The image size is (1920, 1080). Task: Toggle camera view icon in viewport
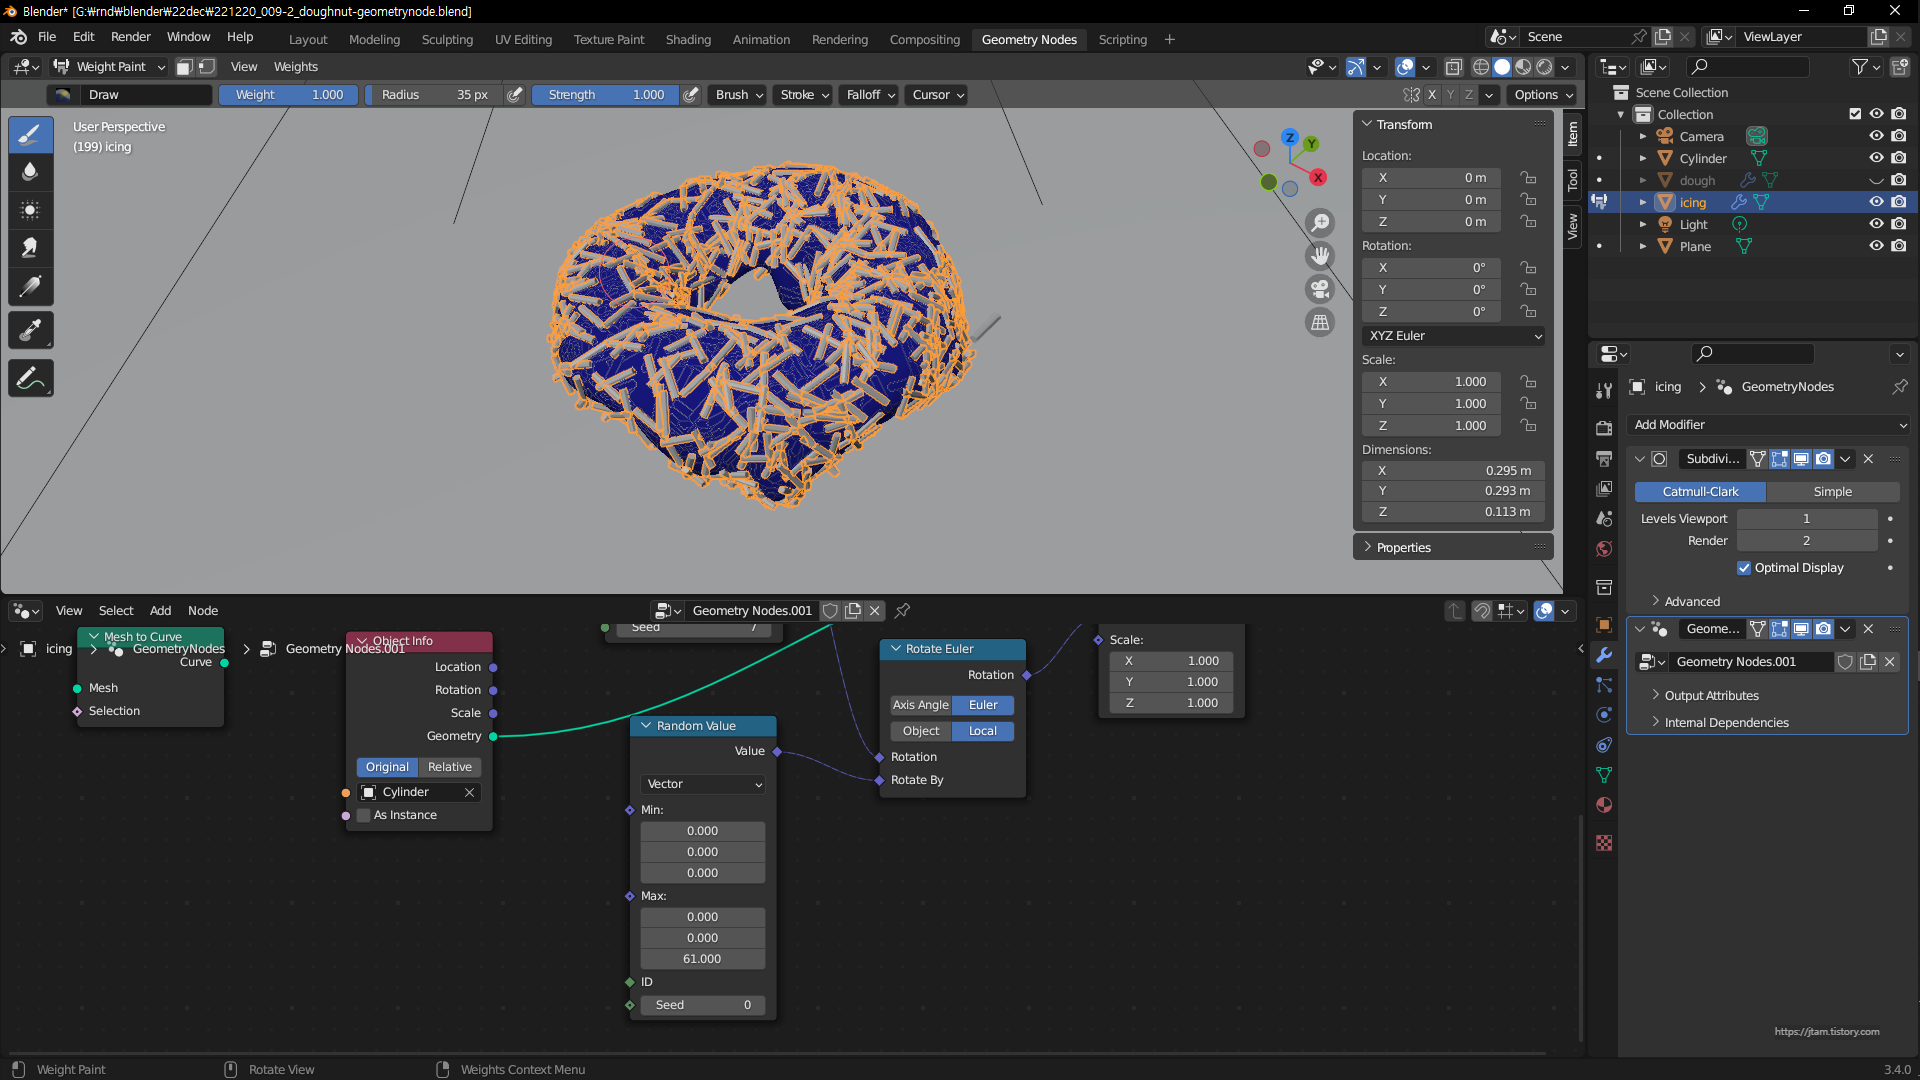(x=1320, y=289)
